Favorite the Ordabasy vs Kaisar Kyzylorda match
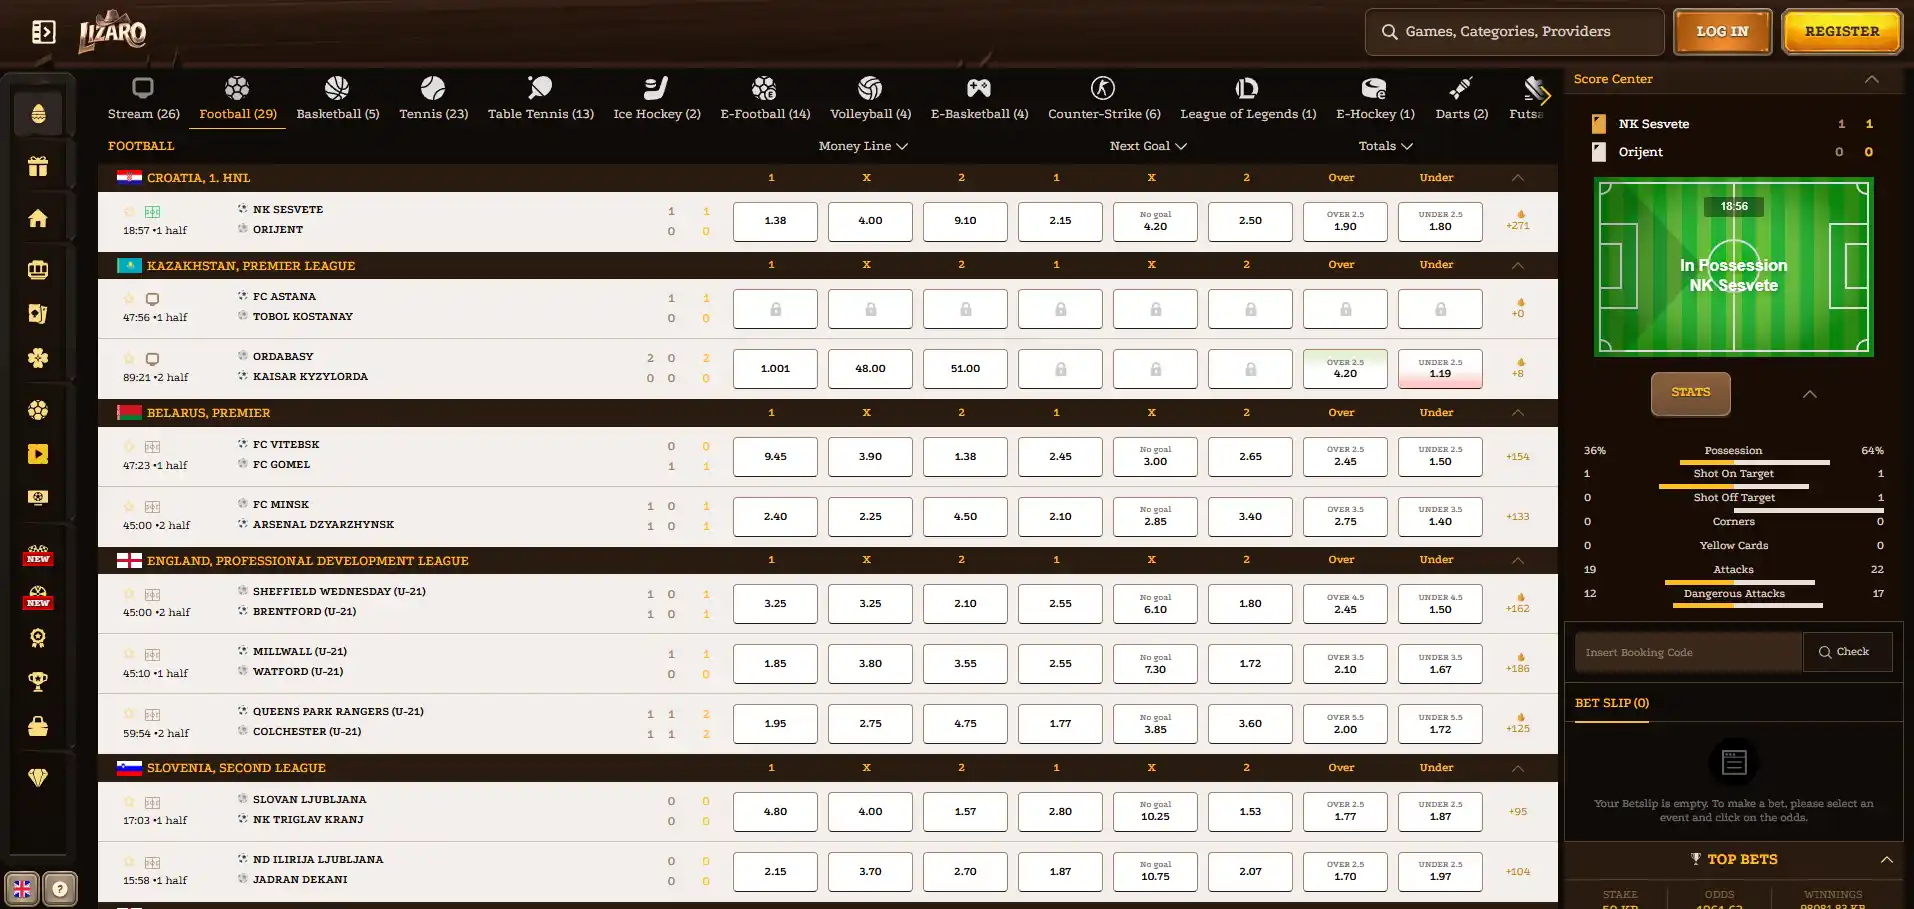Screen dimensions: 1914x909 click(x=129, y=359)
